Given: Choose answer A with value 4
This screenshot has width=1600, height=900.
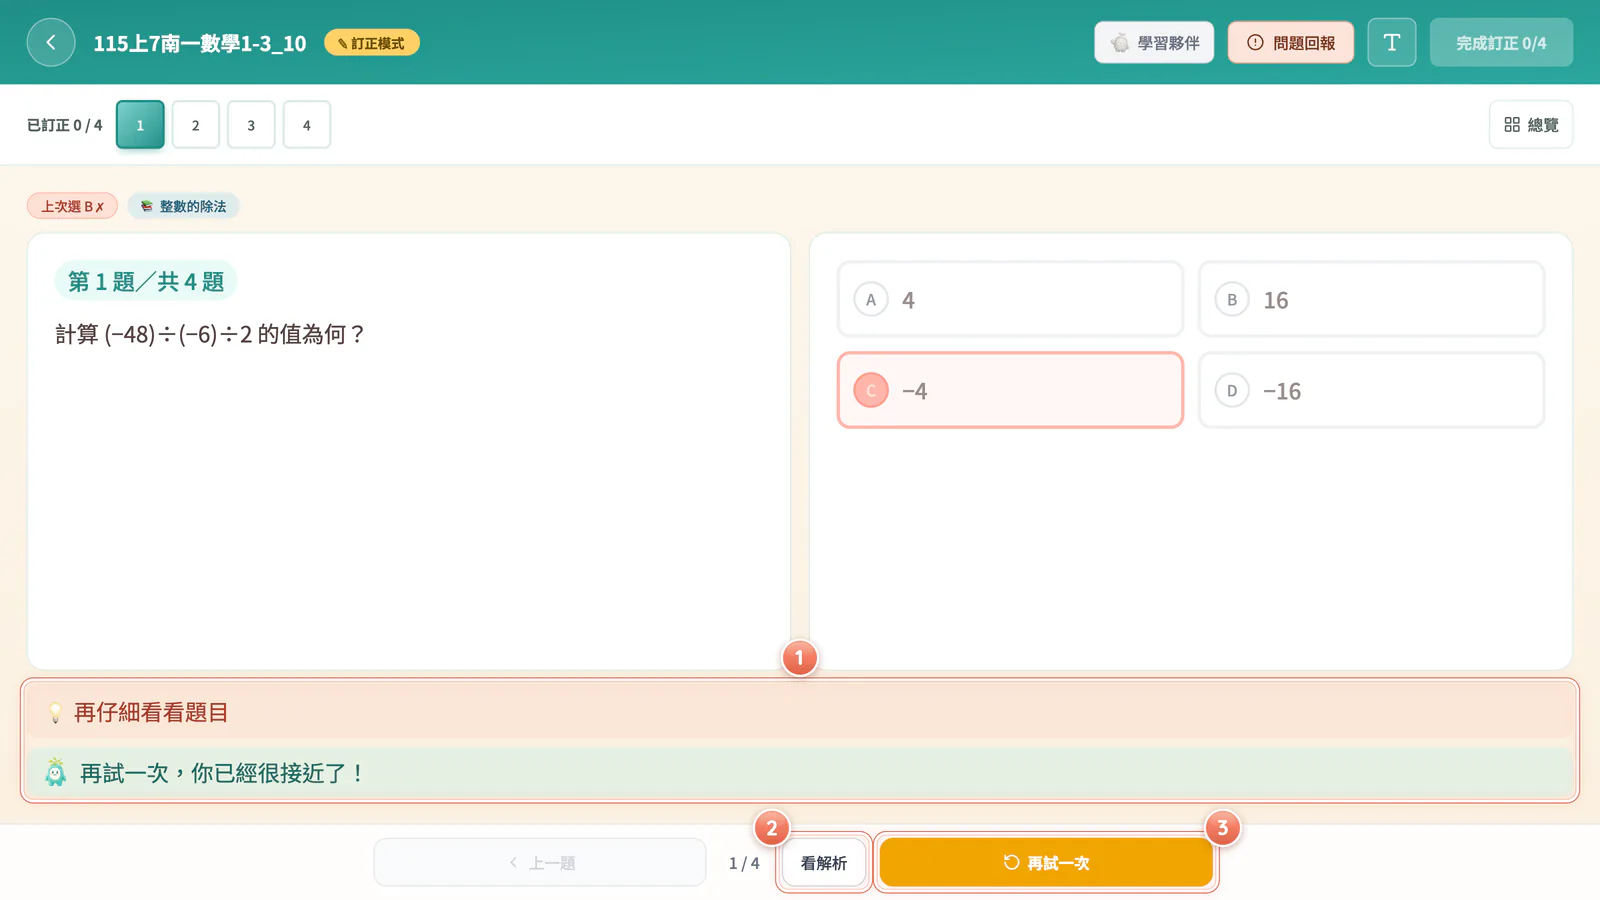Looking at the screenshot, I should tap(1010, 300).
